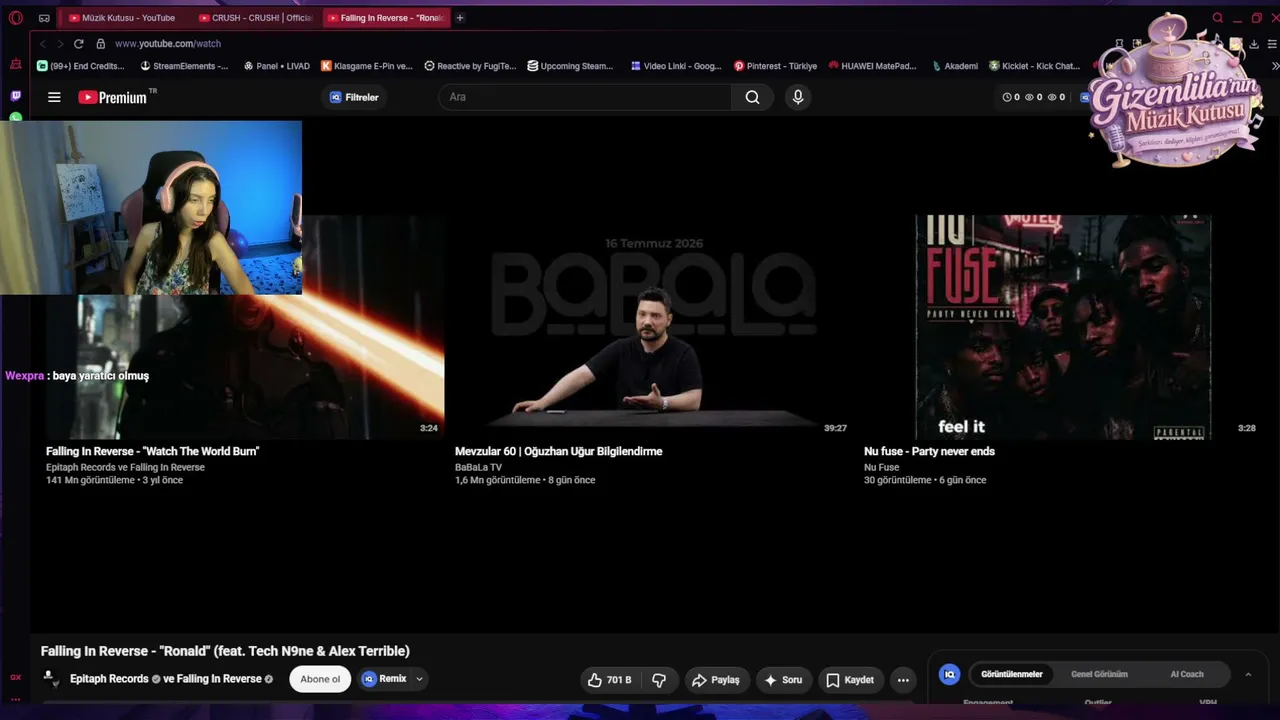Screen dimensions: 1280x720
Task: Open the End Credits bookmark
Action: (81, 66)
